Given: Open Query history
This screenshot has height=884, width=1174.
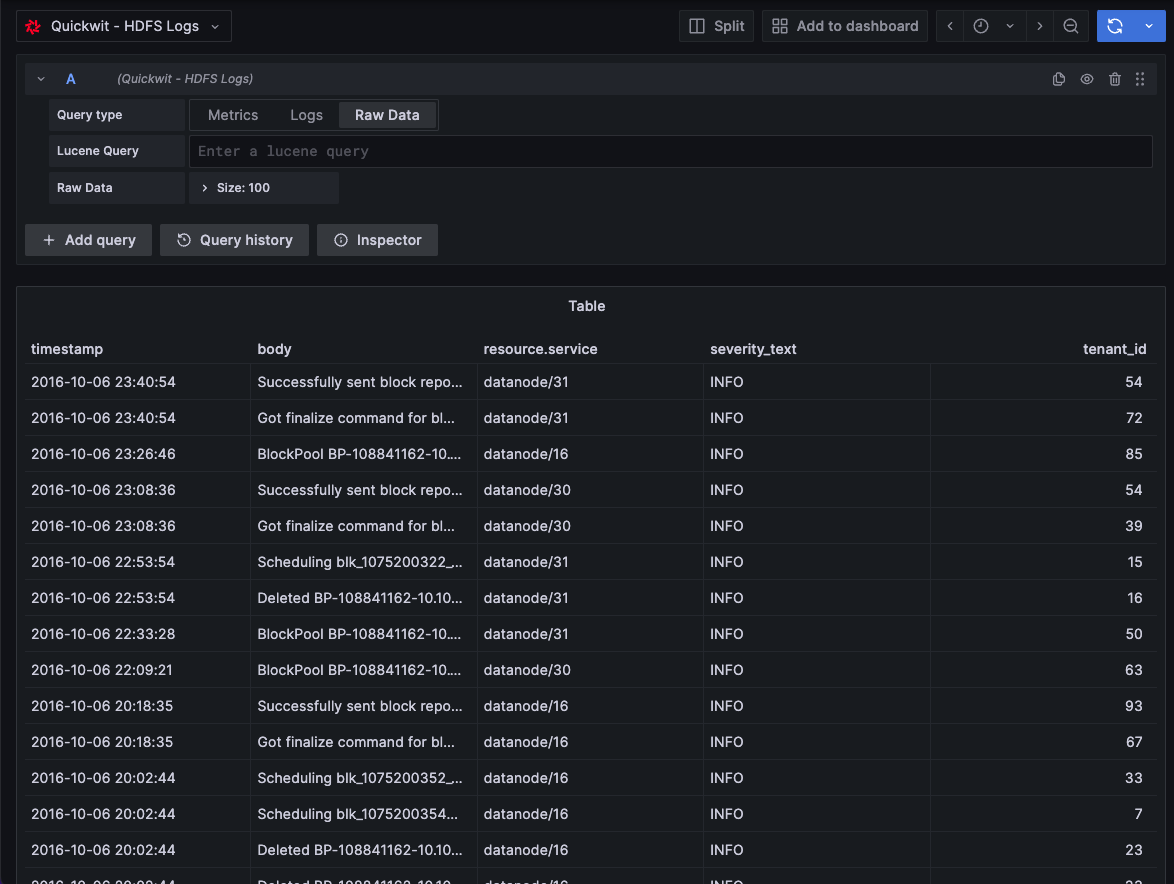Looking at the screenshot, I should (x=234, y=240).
